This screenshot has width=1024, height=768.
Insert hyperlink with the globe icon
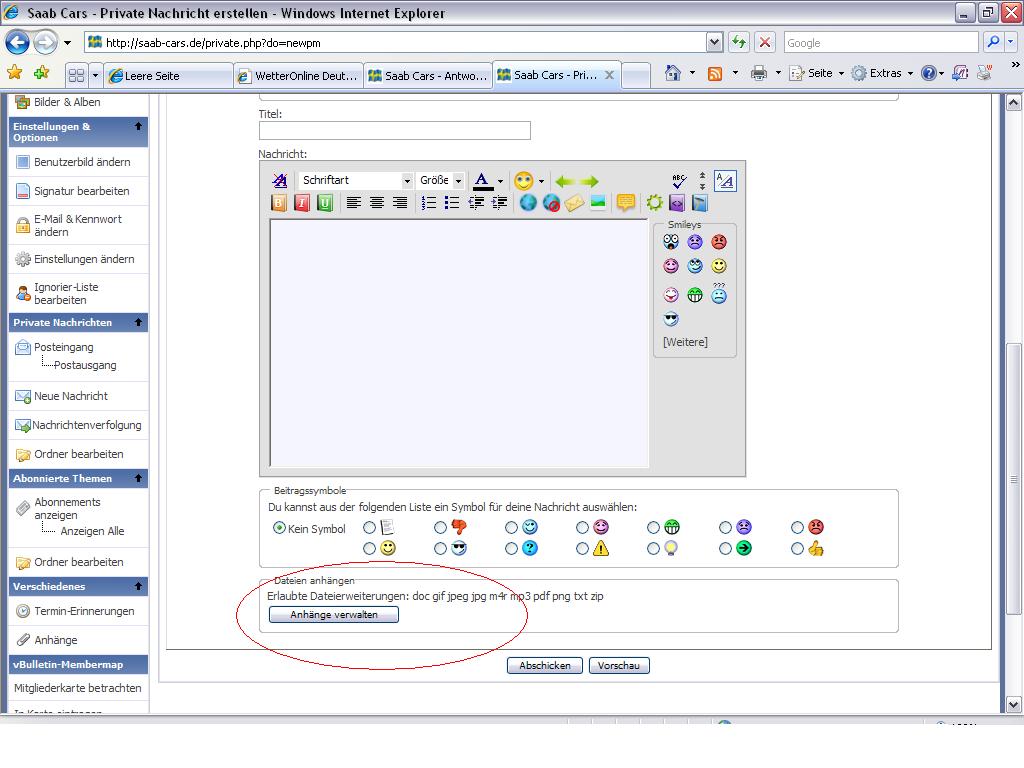coord(528,203)
